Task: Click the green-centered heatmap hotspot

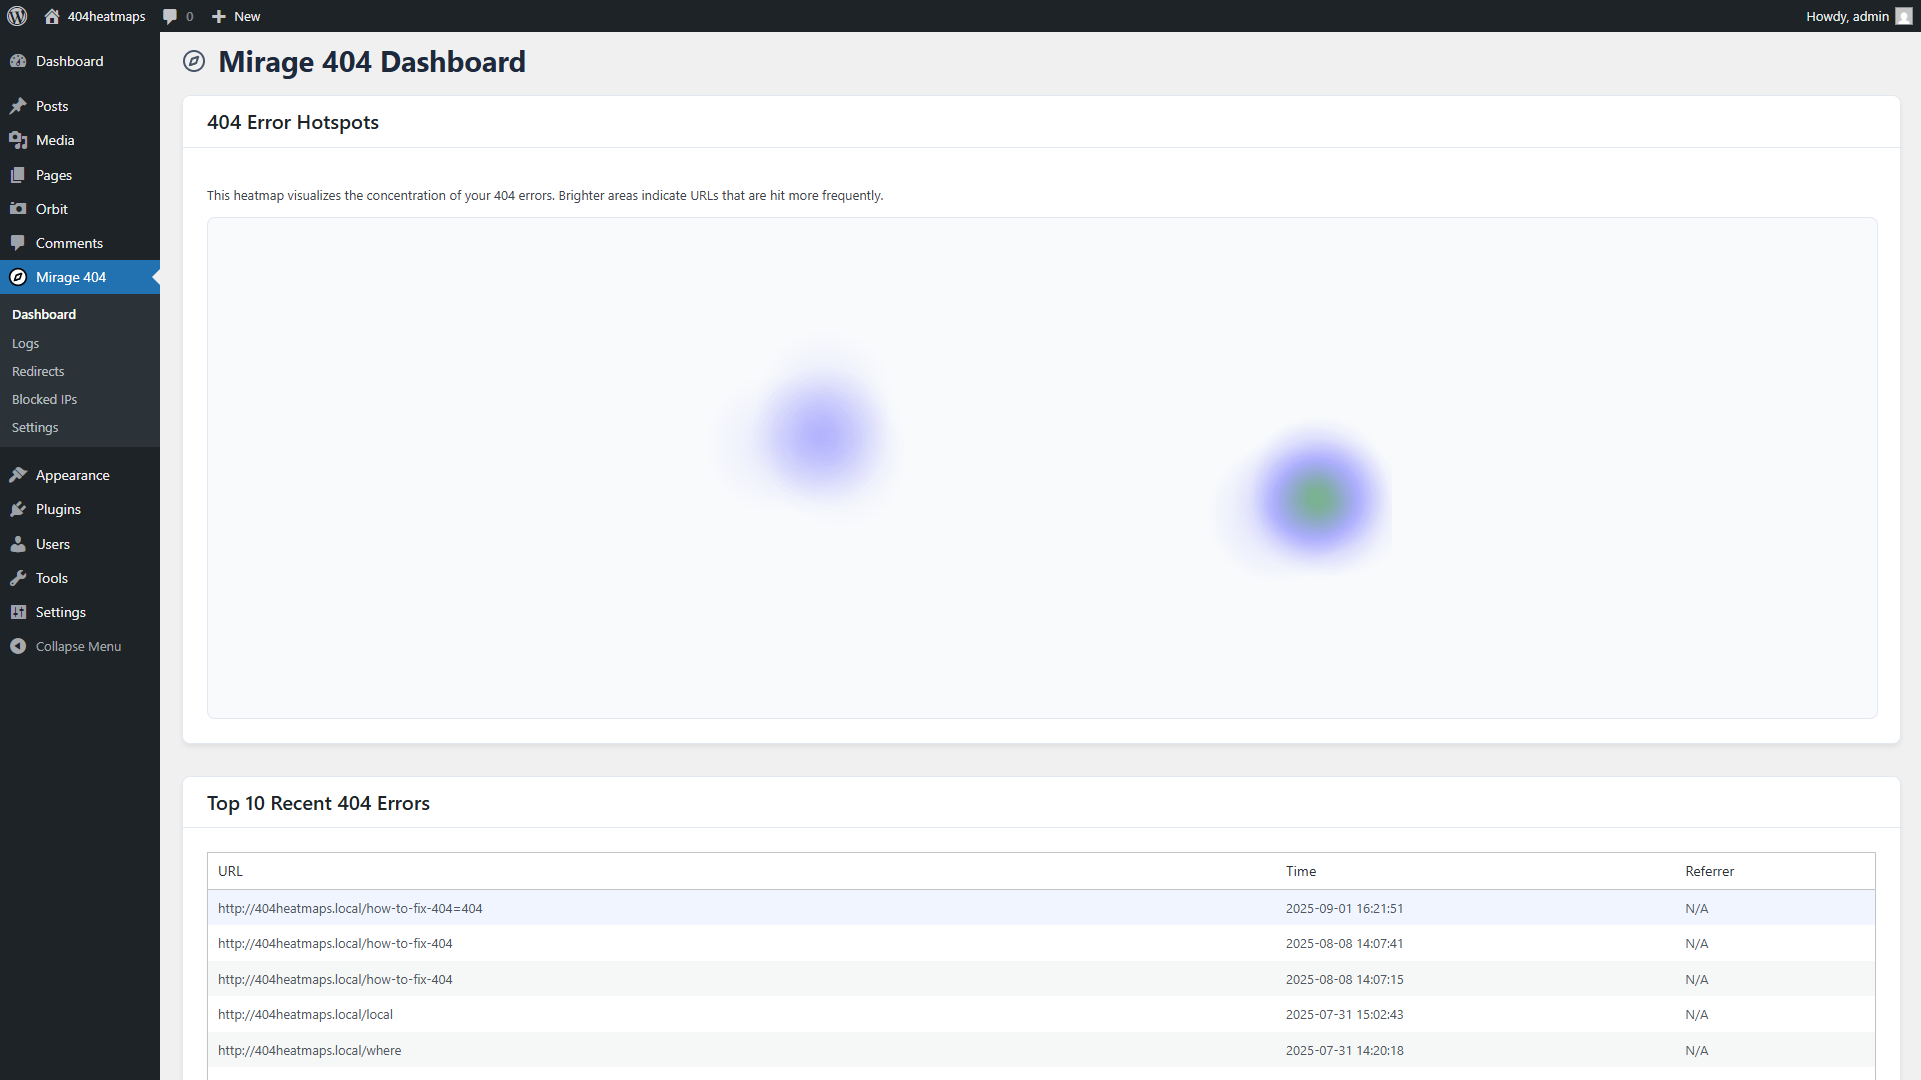Action: (x=1317, y=499)
